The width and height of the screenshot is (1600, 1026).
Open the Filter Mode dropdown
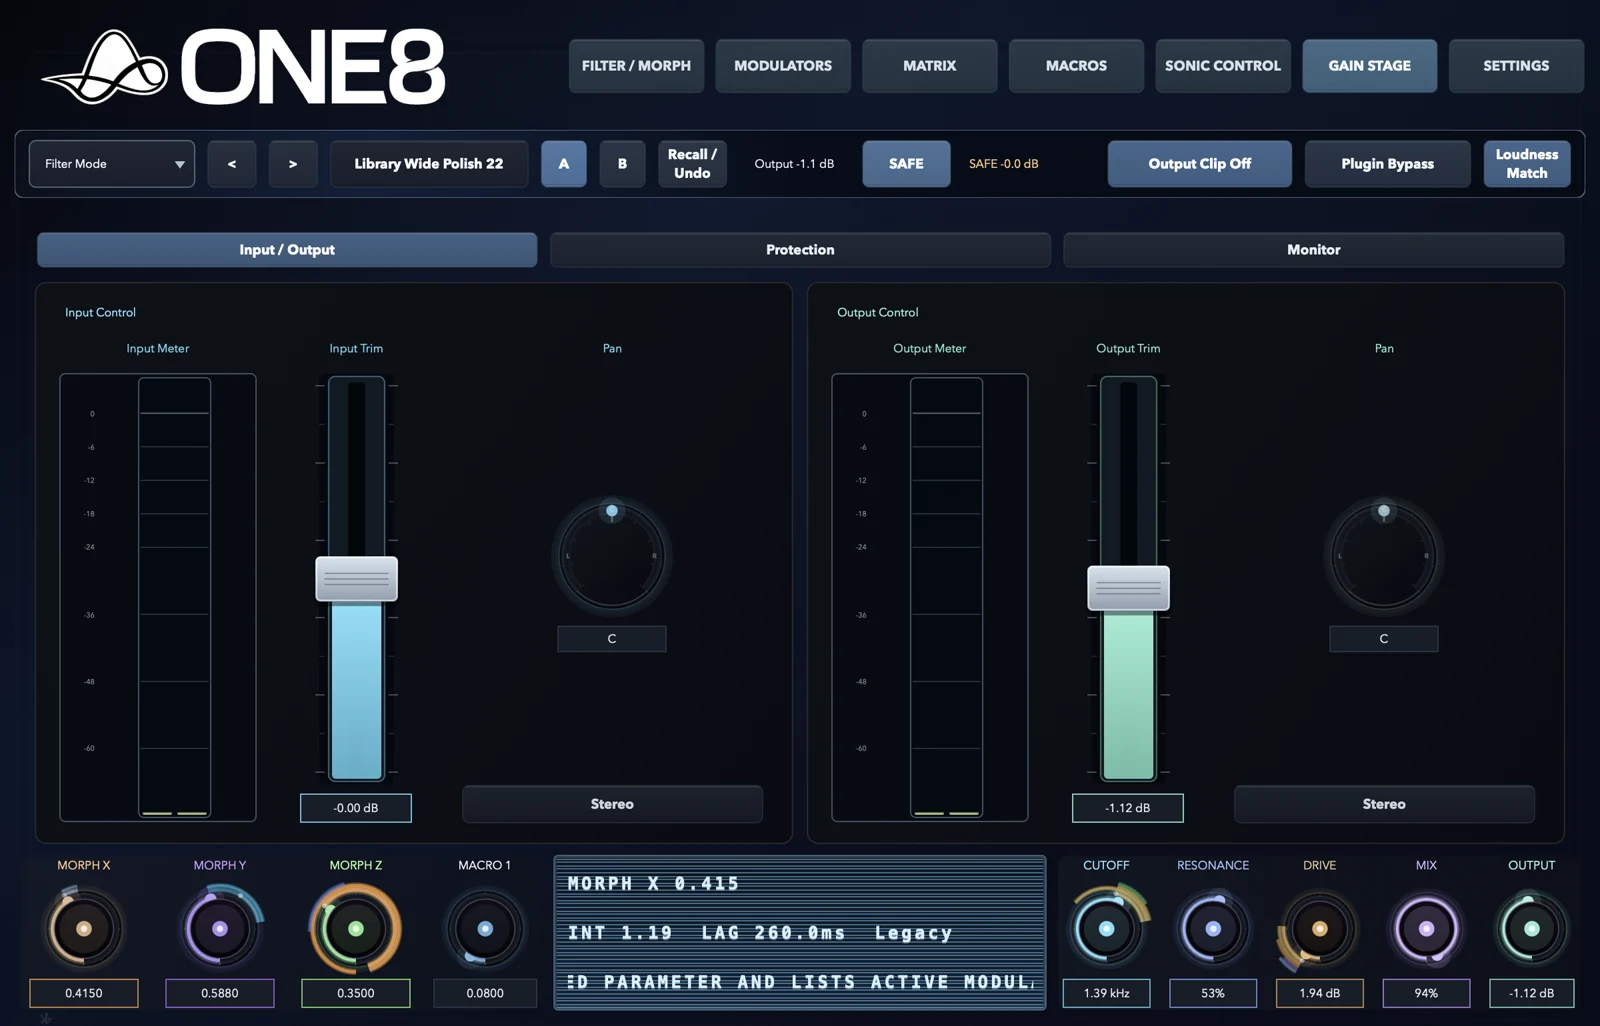[x=112, y=164]
